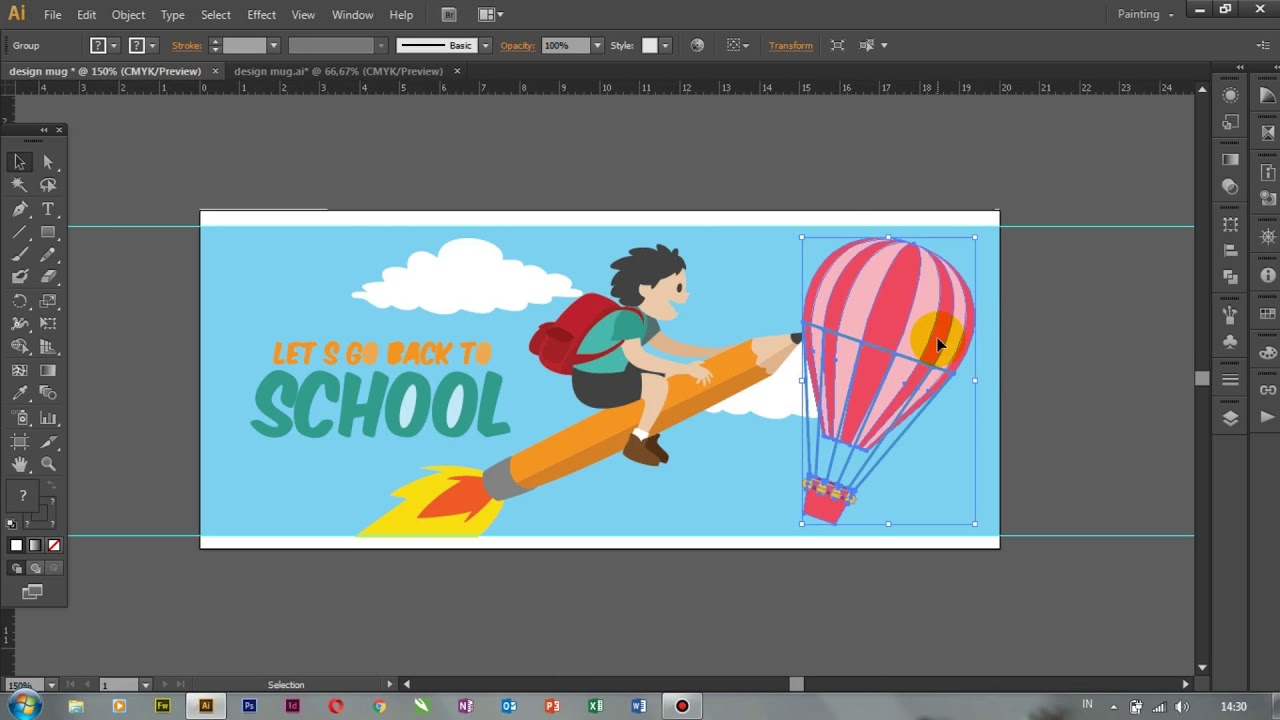Screen dimensions: 1280x720
Task: Change the screen mode
Action: (x=33, y=592)
